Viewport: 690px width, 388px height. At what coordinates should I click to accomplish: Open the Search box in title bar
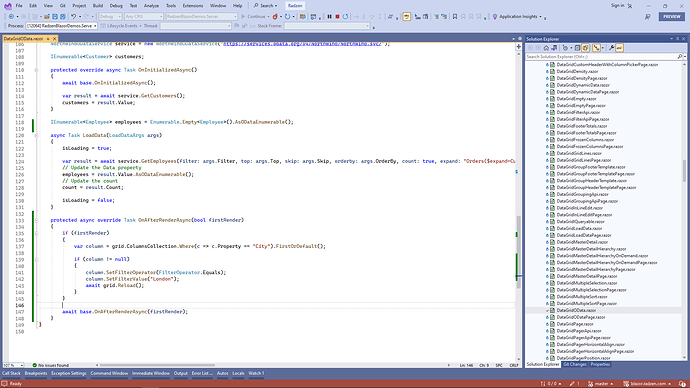tap(265, 6)
